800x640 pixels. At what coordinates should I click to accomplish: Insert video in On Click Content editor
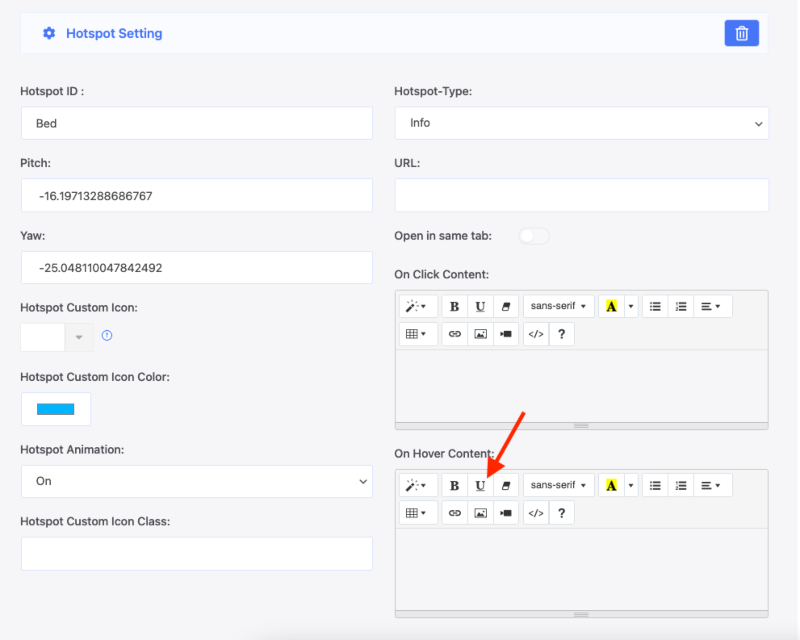coord(506,334)
